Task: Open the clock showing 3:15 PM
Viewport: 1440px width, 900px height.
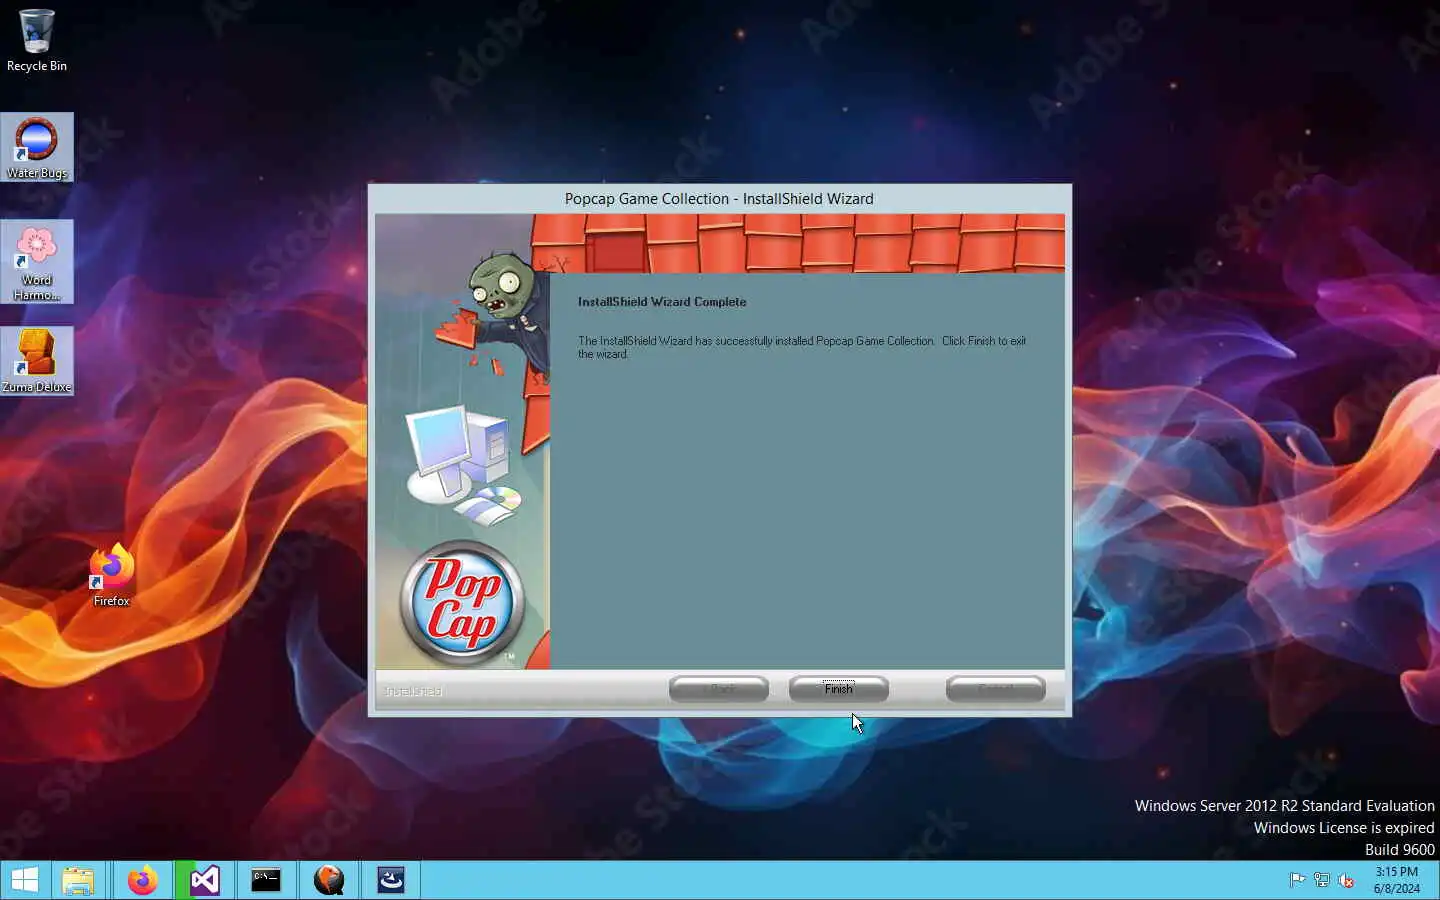Action: (x=1396, y=880)
